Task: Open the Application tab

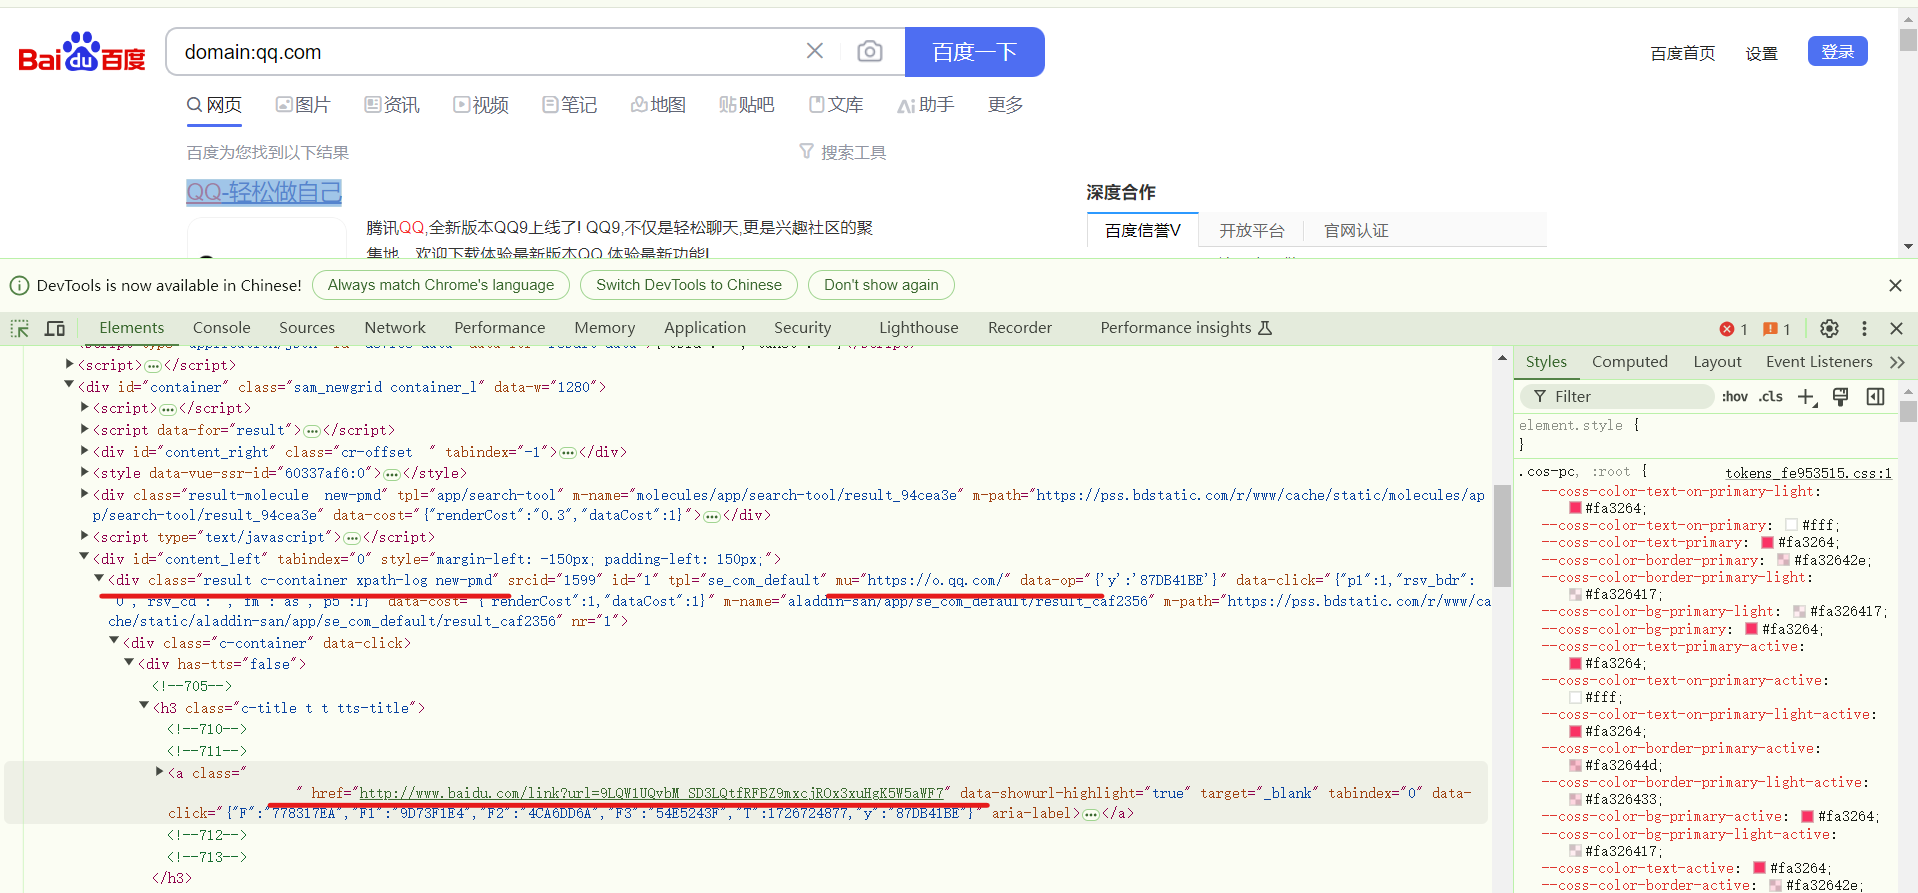Action: click(705, 328)
